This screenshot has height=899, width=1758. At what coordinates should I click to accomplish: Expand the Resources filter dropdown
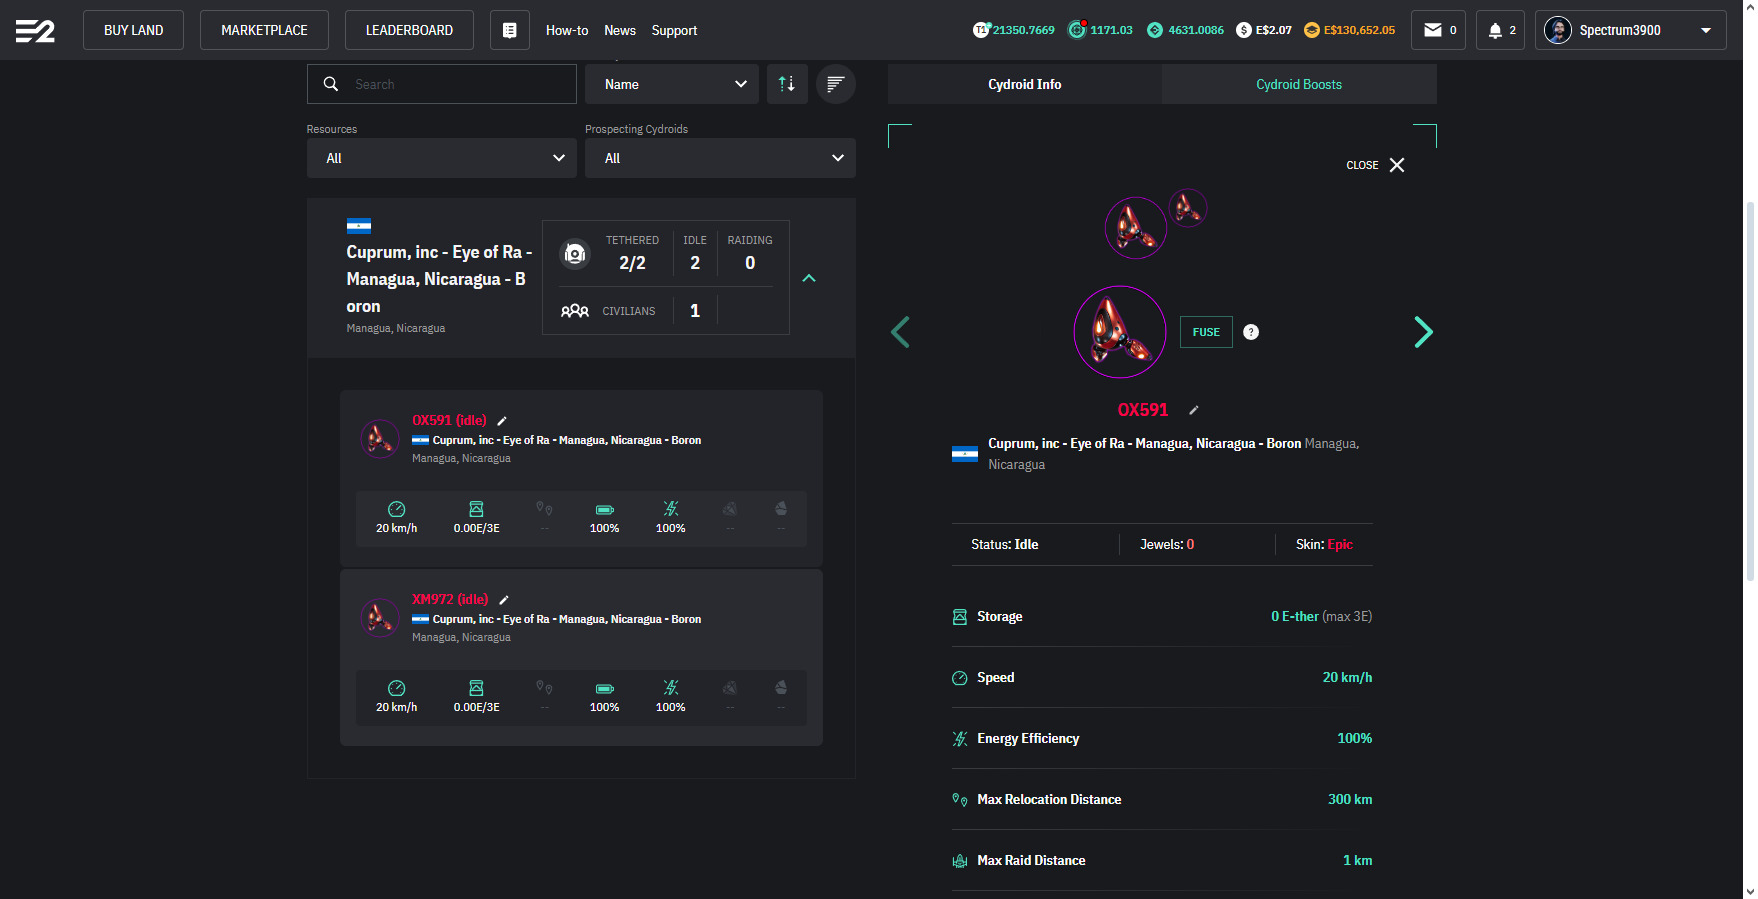[441, 158]
